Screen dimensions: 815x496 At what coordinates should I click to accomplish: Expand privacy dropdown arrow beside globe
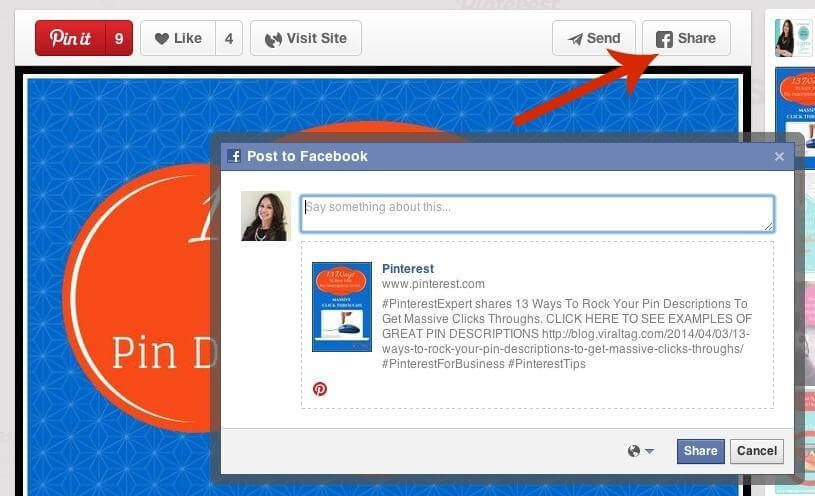tap(649, 451)
